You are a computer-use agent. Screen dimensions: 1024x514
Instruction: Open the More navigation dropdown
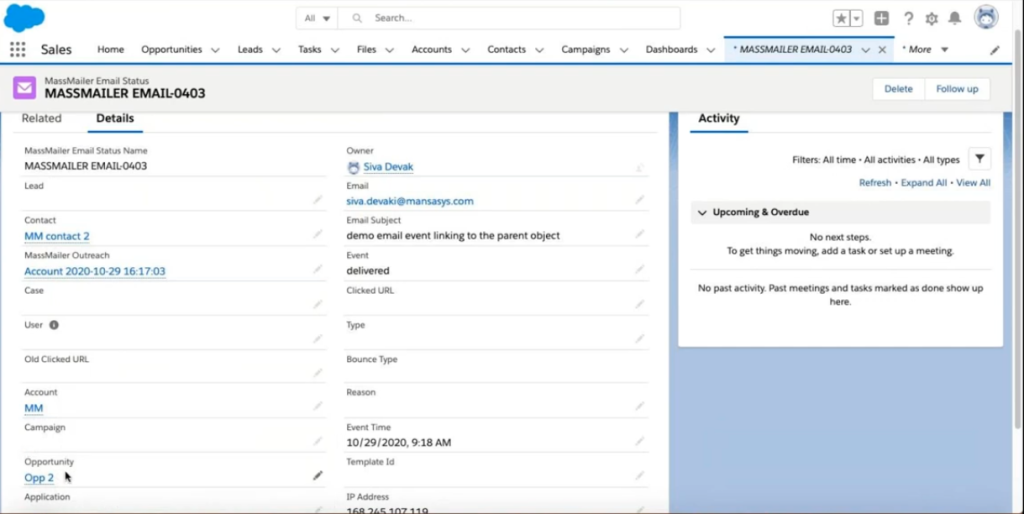point(925,50)
